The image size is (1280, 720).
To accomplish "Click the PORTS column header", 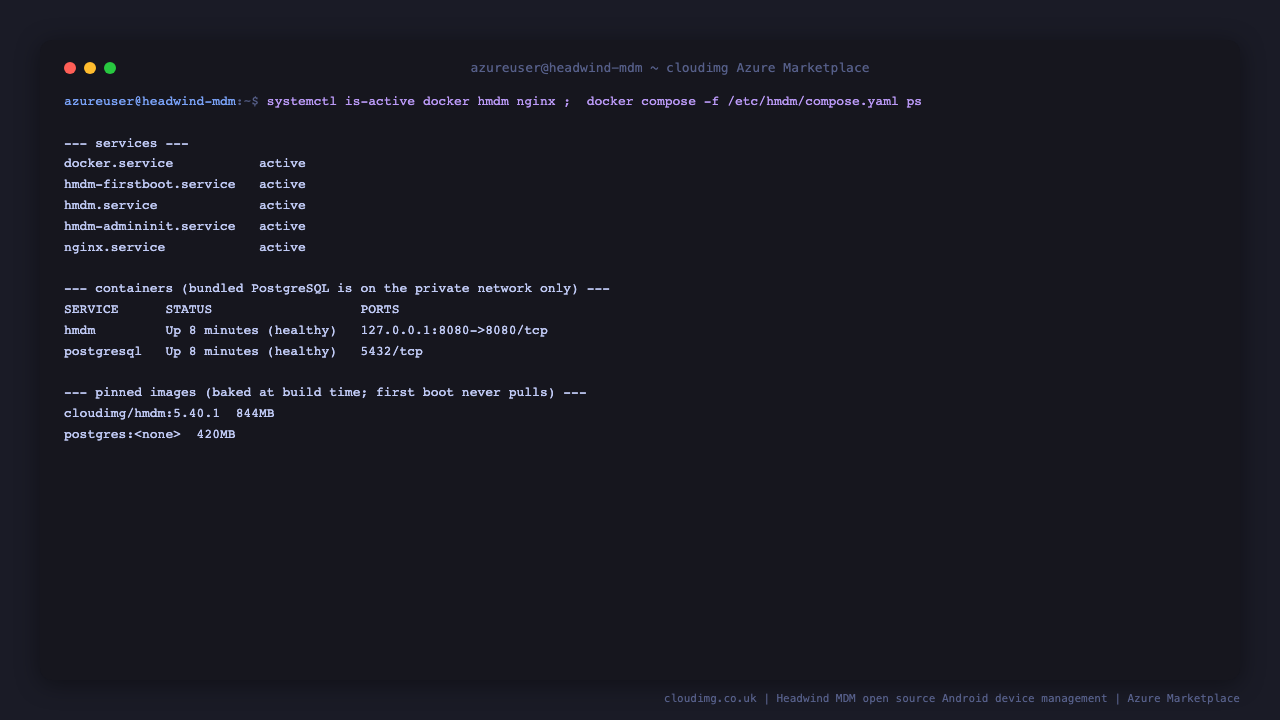I will (380, 310).
